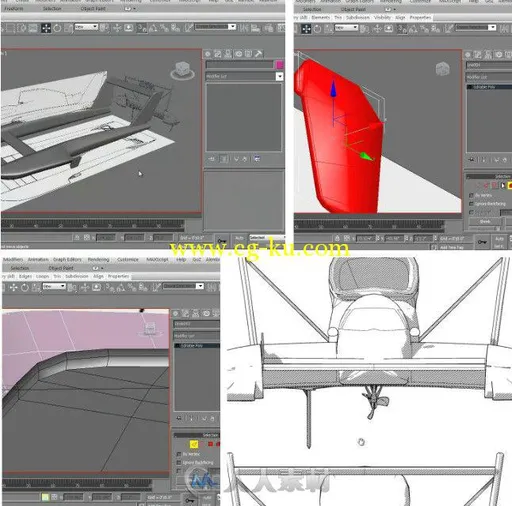Open Rendering menu in bottom-left window
512x506 pixels.
click(x=98, y=259)
